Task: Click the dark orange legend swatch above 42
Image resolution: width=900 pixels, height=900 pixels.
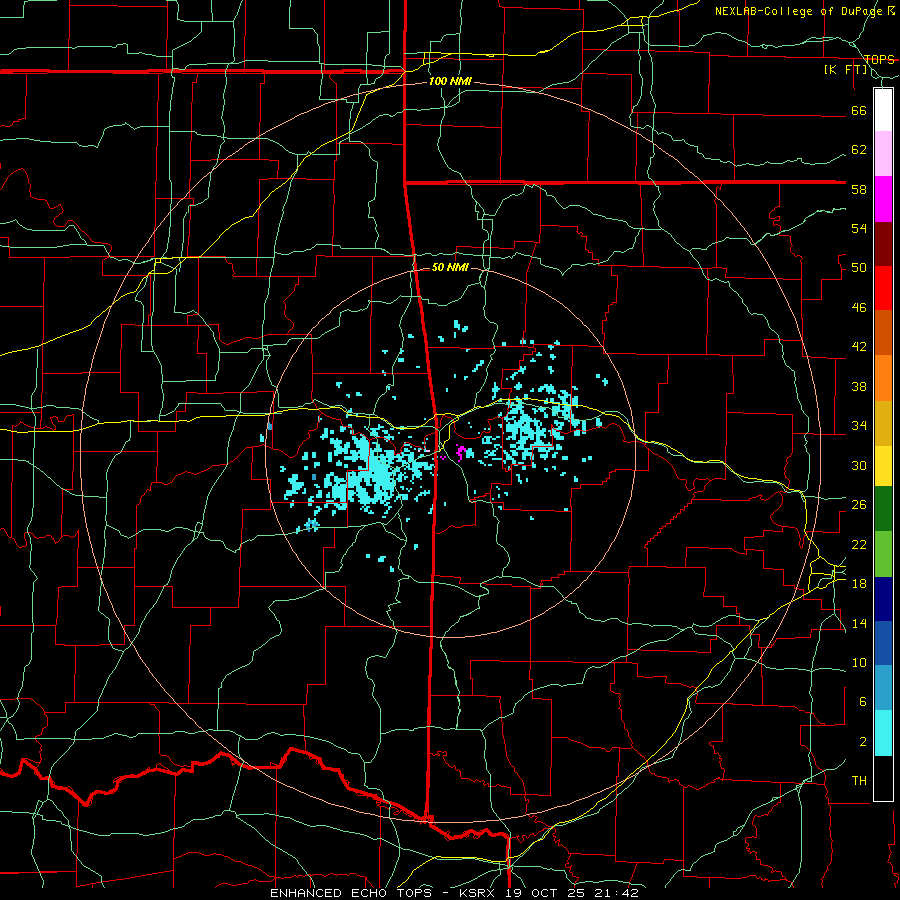Action: point(883,333)
